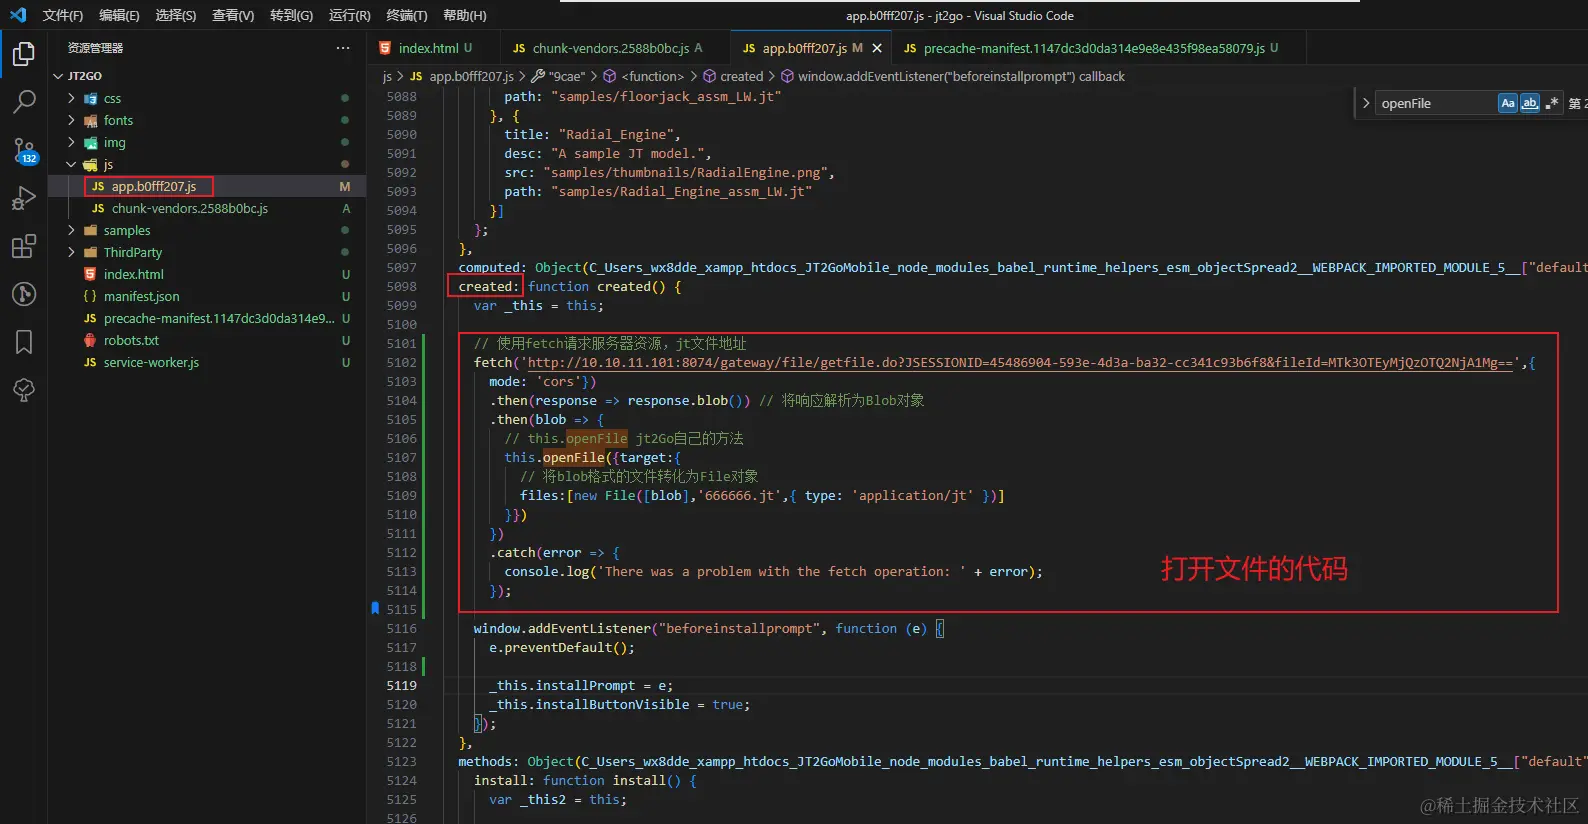Open the 帮助(H) menu
The width and height of the screenshot is (1588, 824).
pos(464,15)
